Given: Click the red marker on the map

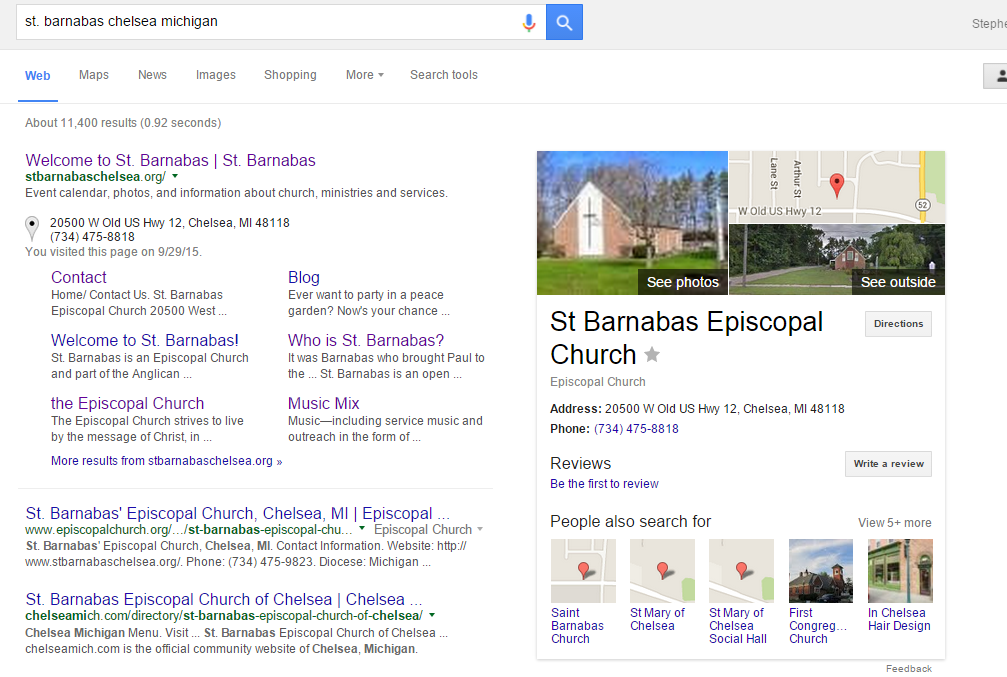Looking at the screenshot, I should pyautogui.click(x=836, y=185).
